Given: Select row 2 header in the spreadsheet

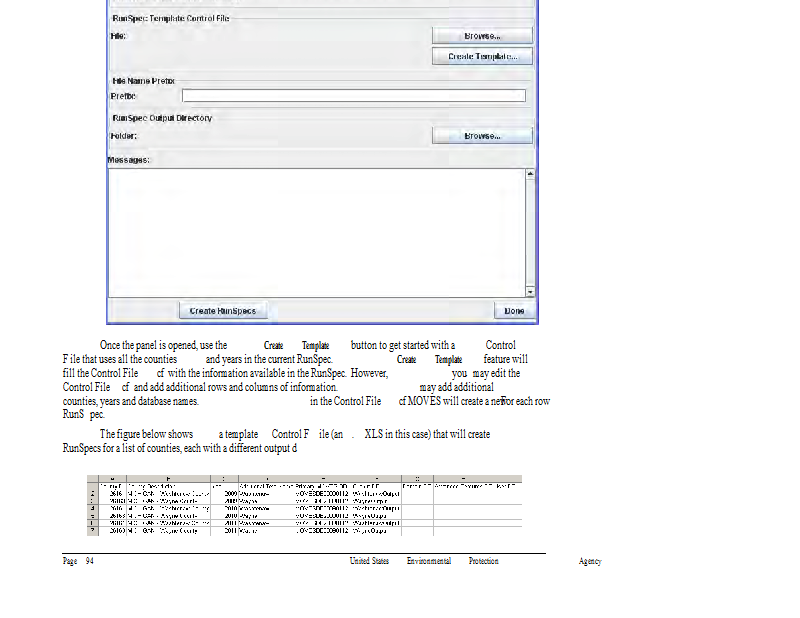Looking at the screenshot, I should [x=93, y=493].
